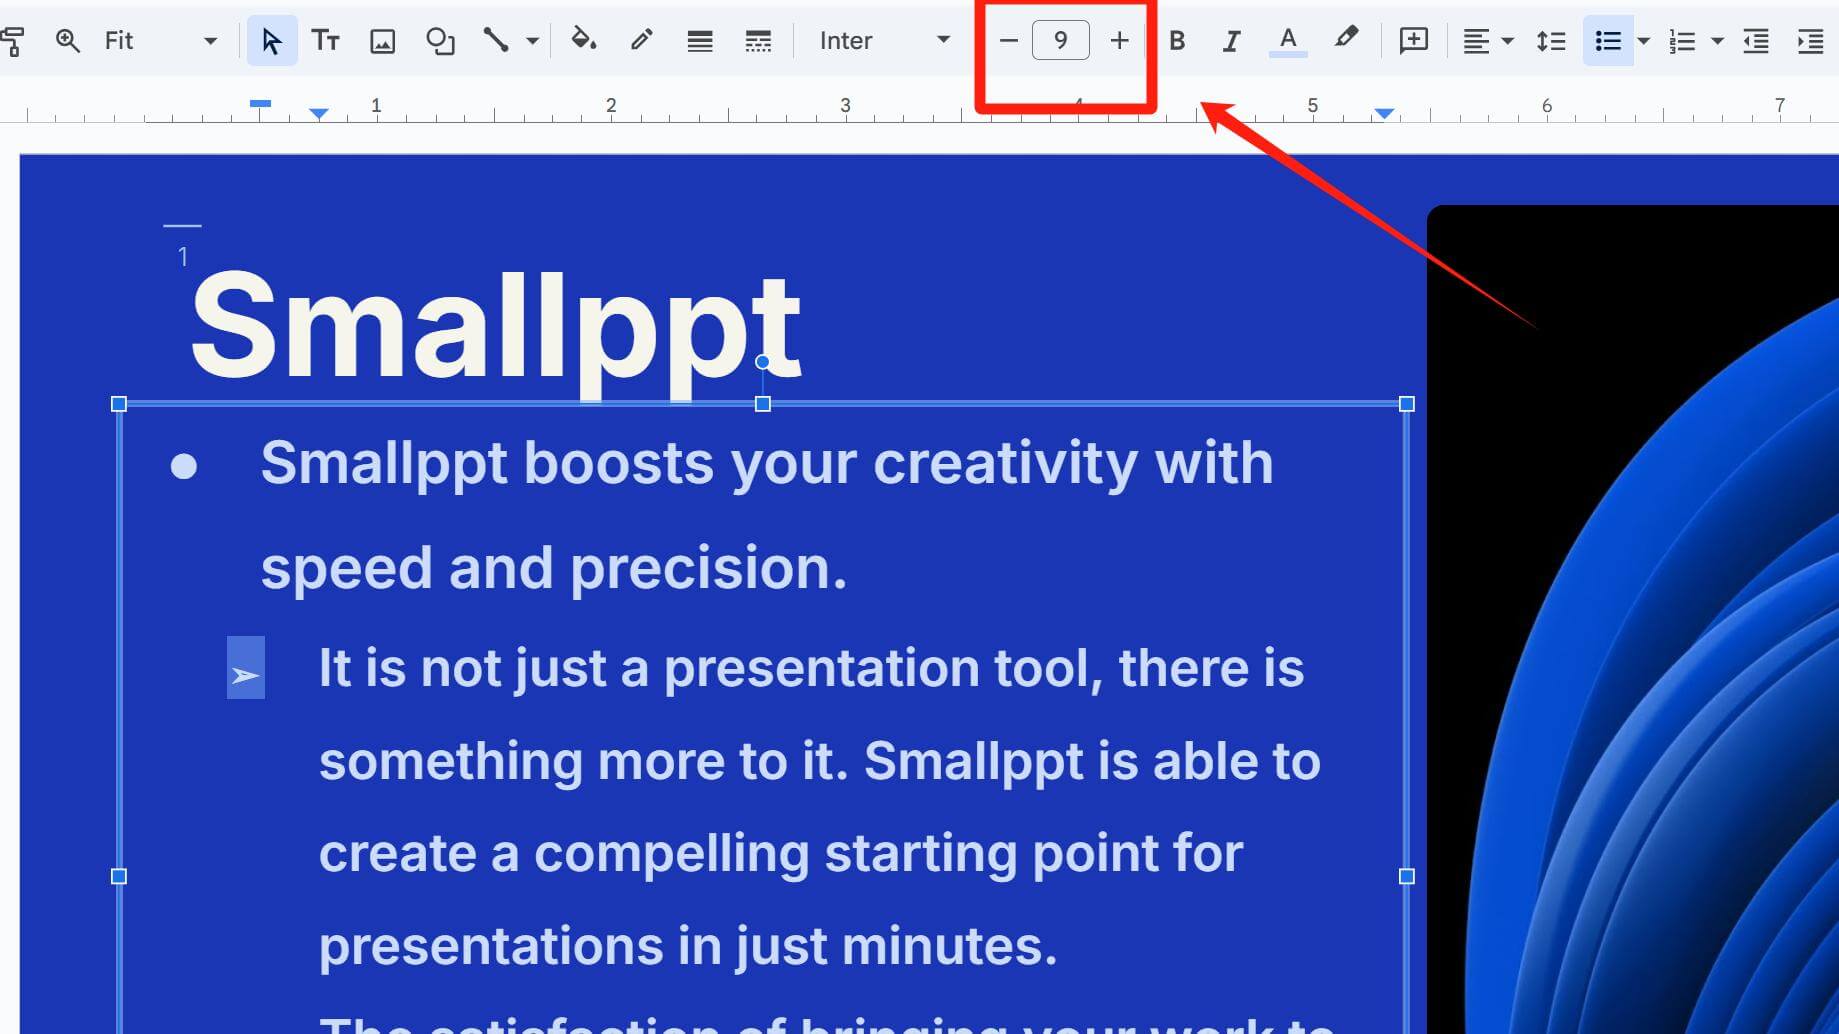Choose the Text box tool

325,41
